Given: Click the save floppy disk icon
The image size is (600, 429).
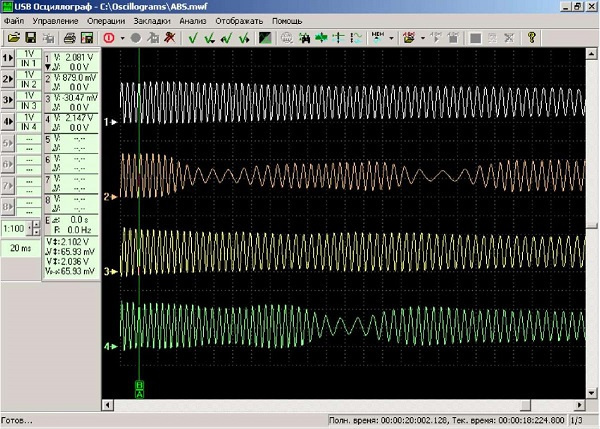Looking at the screenshot, I should point(32,38).
